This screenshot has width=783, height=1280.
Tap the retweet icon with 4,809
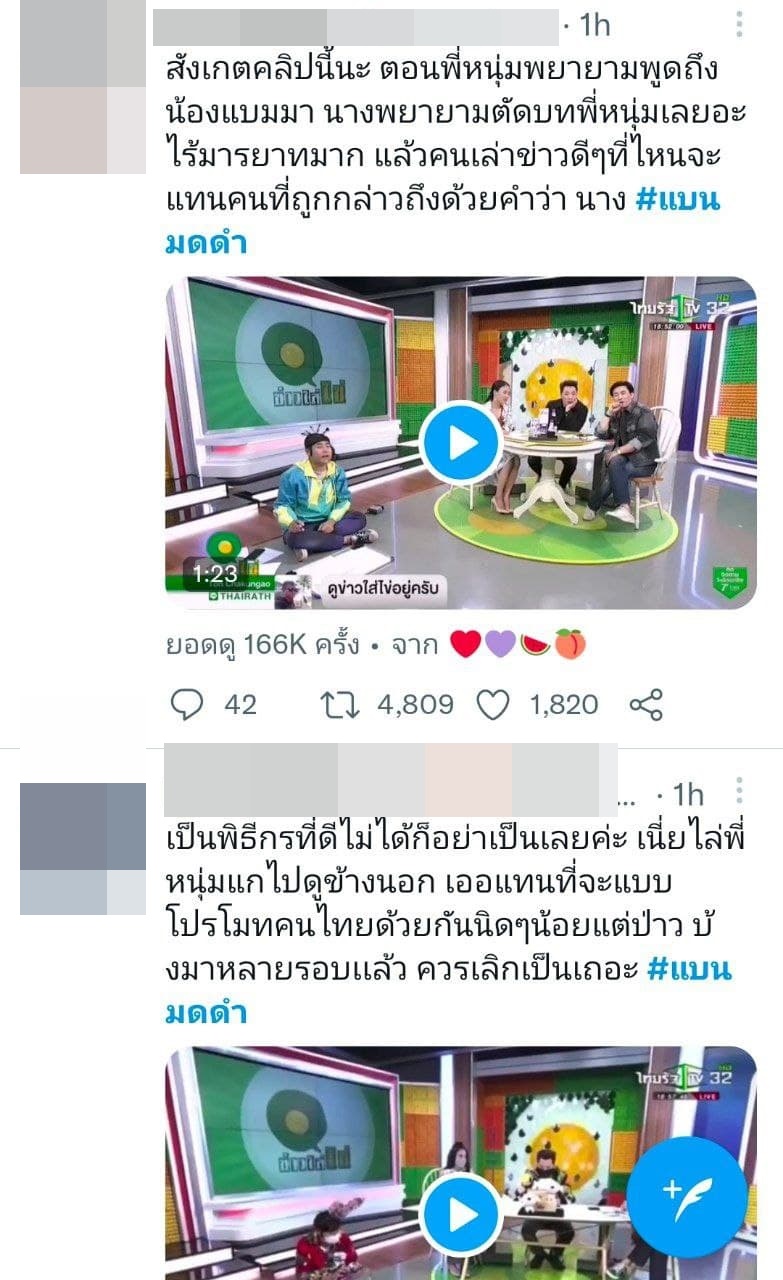(x=341, y=705)
